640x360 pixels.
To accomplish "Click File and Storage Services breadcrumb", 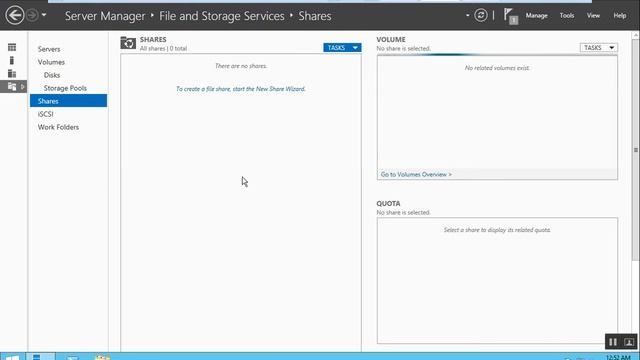I will click(222, 16).
